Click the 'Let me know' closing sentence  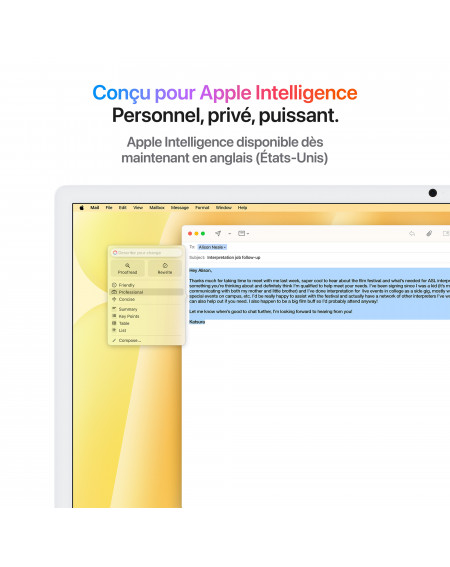pos(271,311)
